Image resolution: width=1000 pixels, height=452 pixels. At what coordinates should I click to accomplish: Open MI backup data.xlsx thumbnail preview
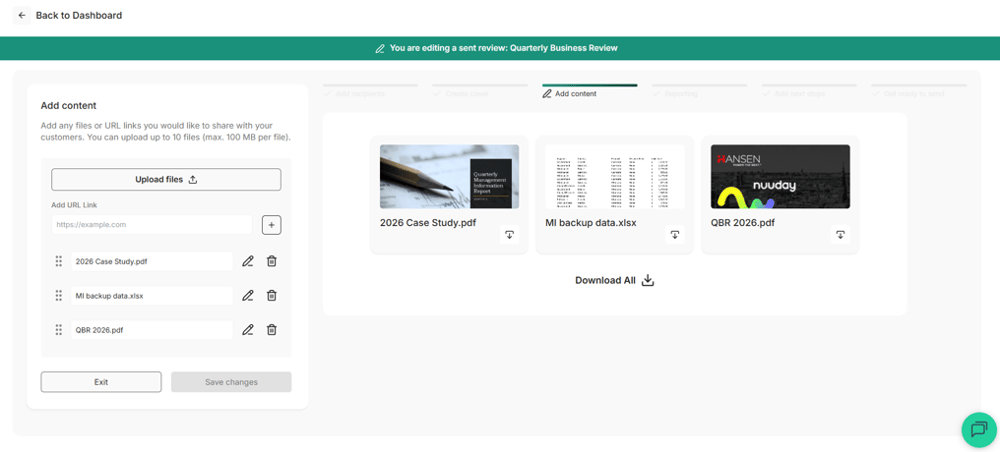[x=615, y=177]
